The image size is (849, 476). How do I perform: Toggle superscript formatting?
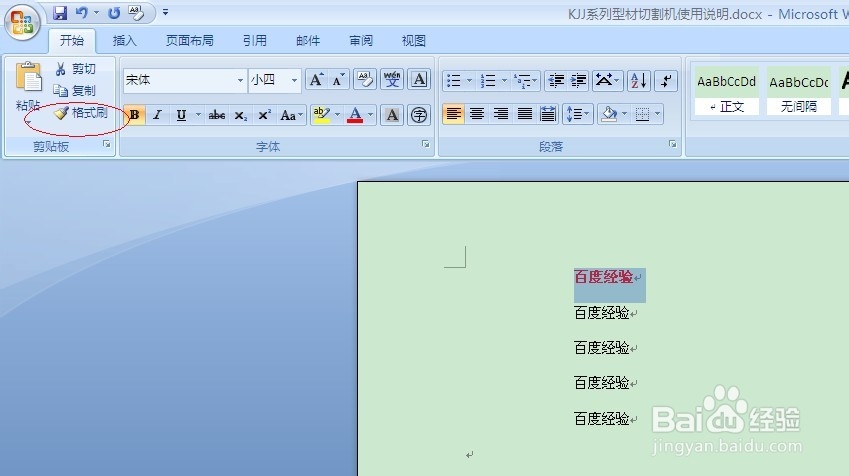click(264, 115)
